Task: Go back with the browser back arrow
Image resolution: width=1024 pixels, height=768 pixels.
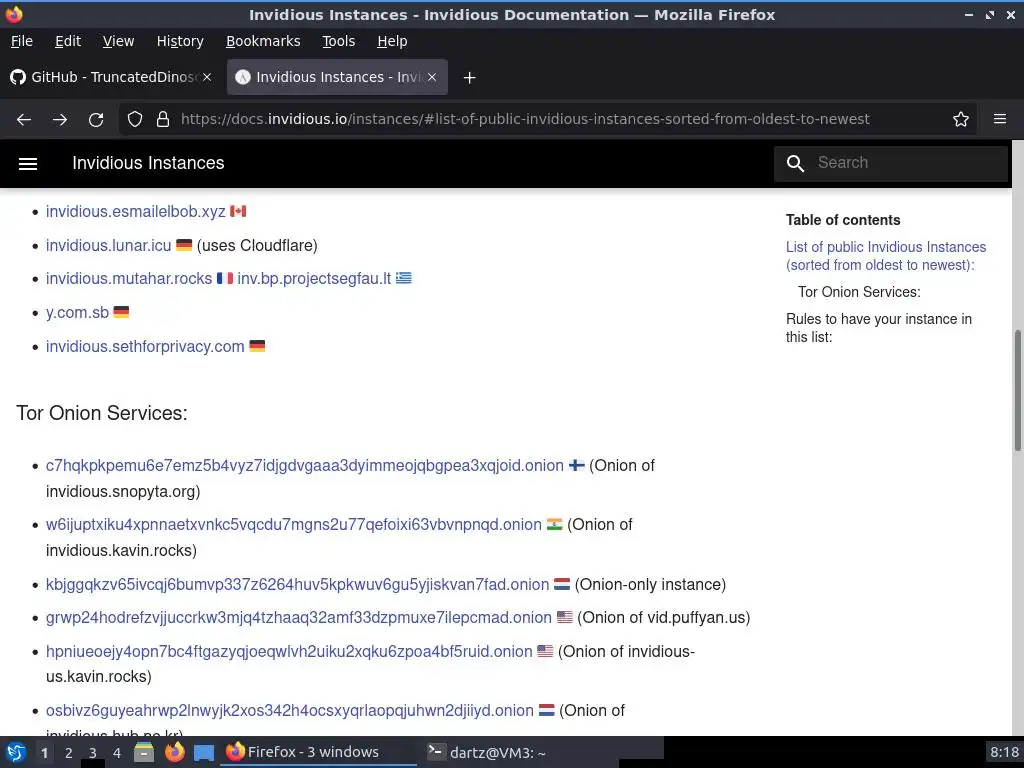Action: click(x=24, y=120)
